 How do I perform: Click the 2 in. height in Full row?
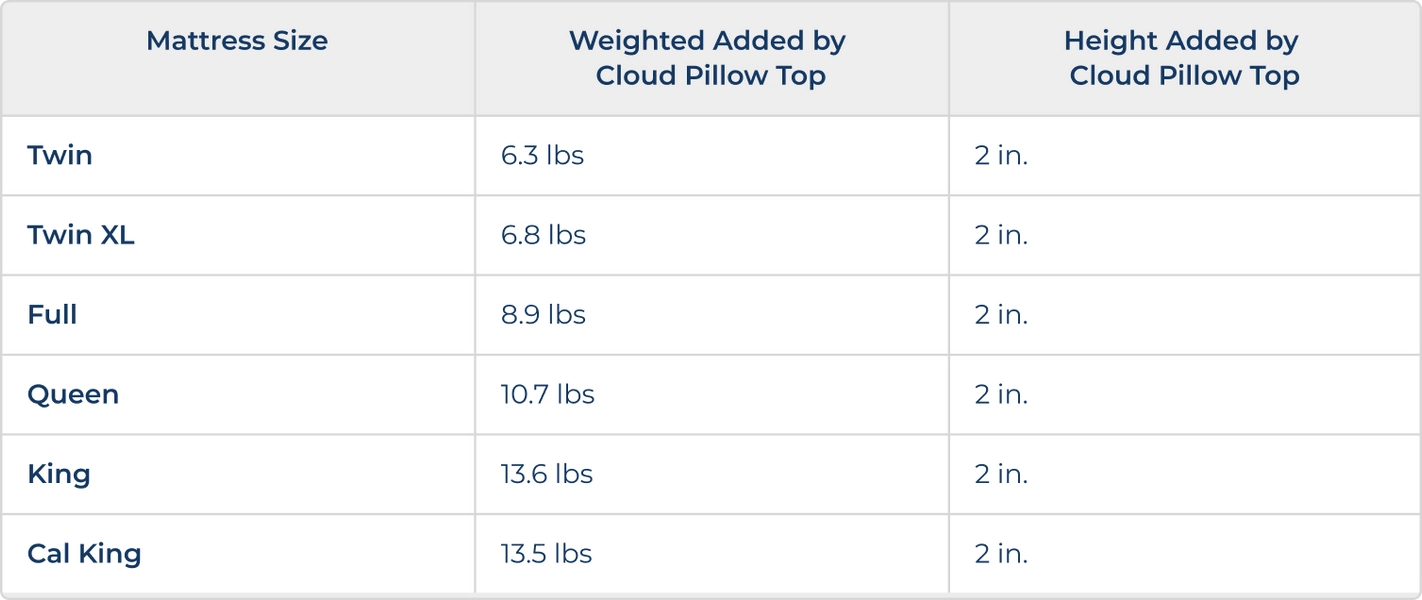click(x=1001, y=314)
